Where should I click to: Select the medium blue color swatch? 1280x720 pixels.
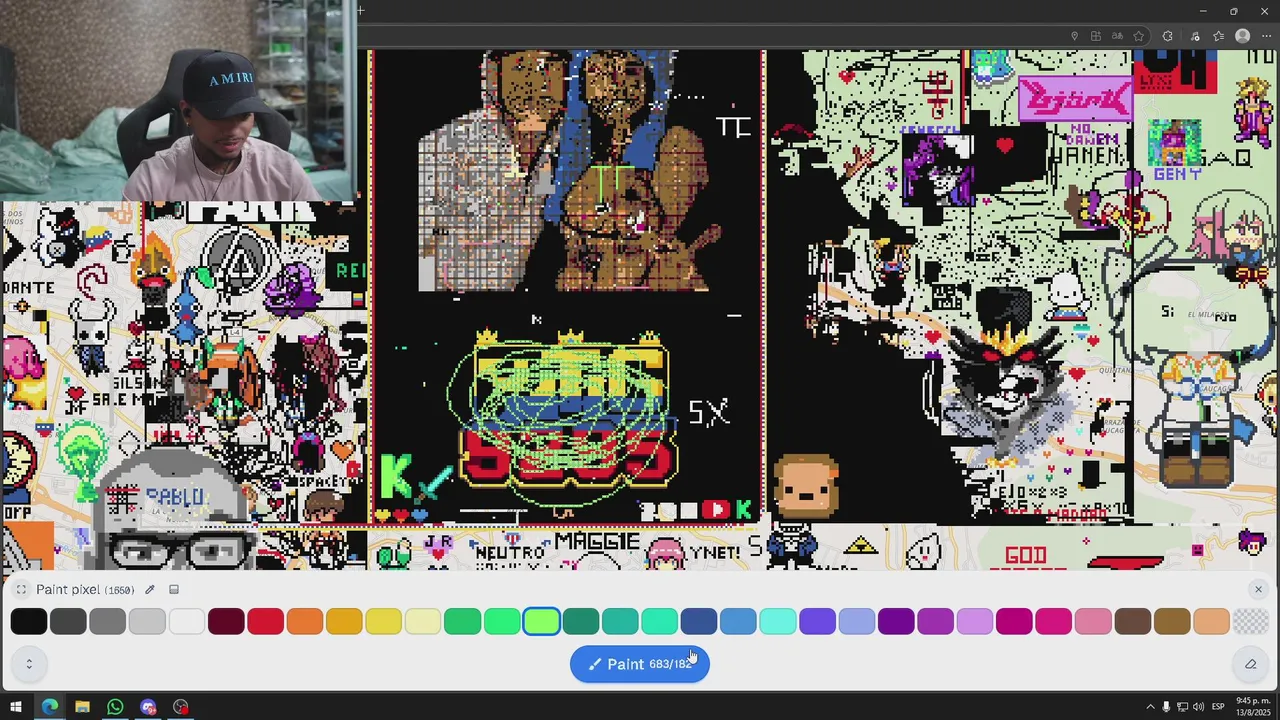point(738,621)
